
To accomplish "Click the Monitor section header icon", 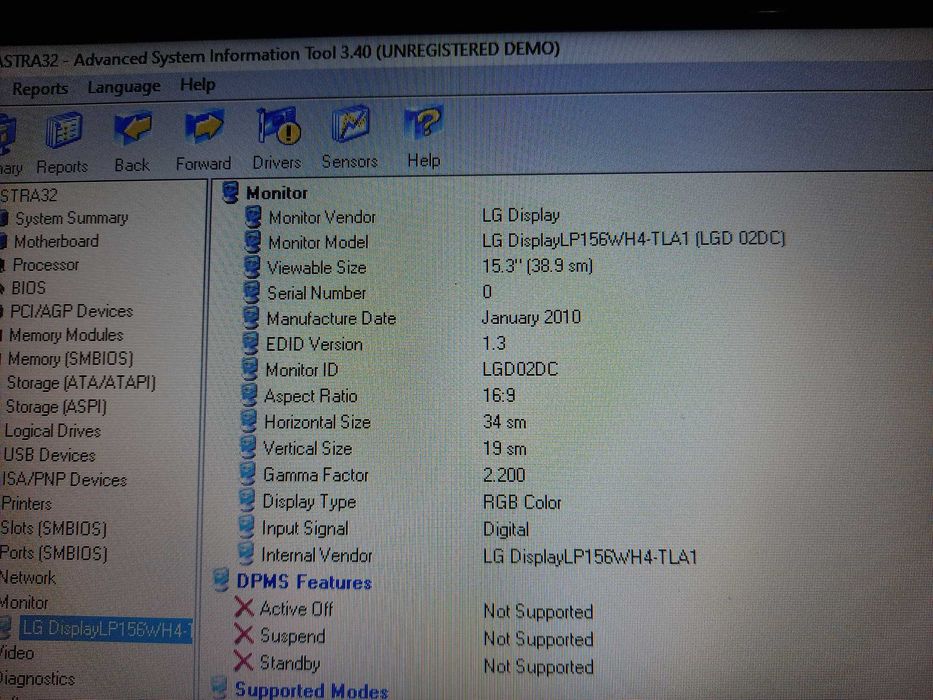I will [230, 193].
